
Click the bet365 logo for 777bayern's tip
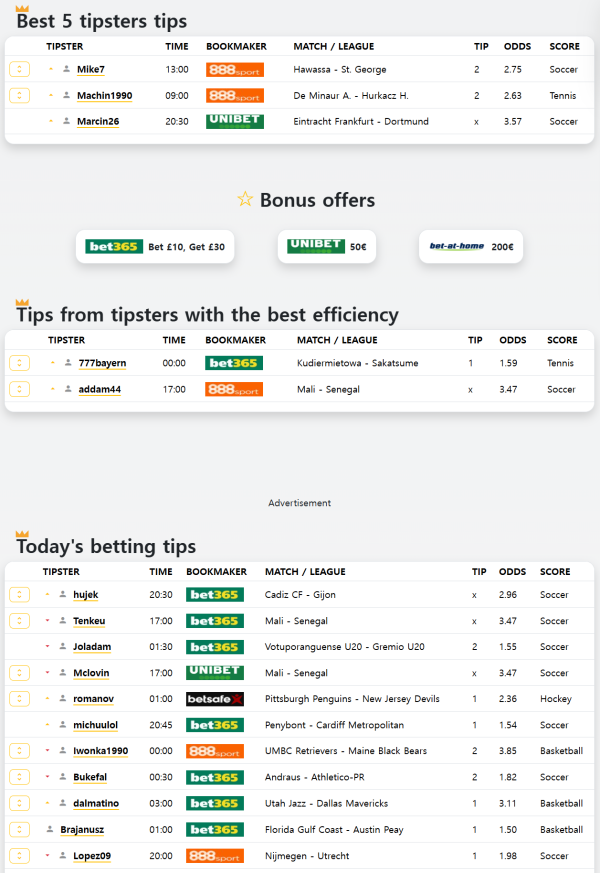(234, 363)
